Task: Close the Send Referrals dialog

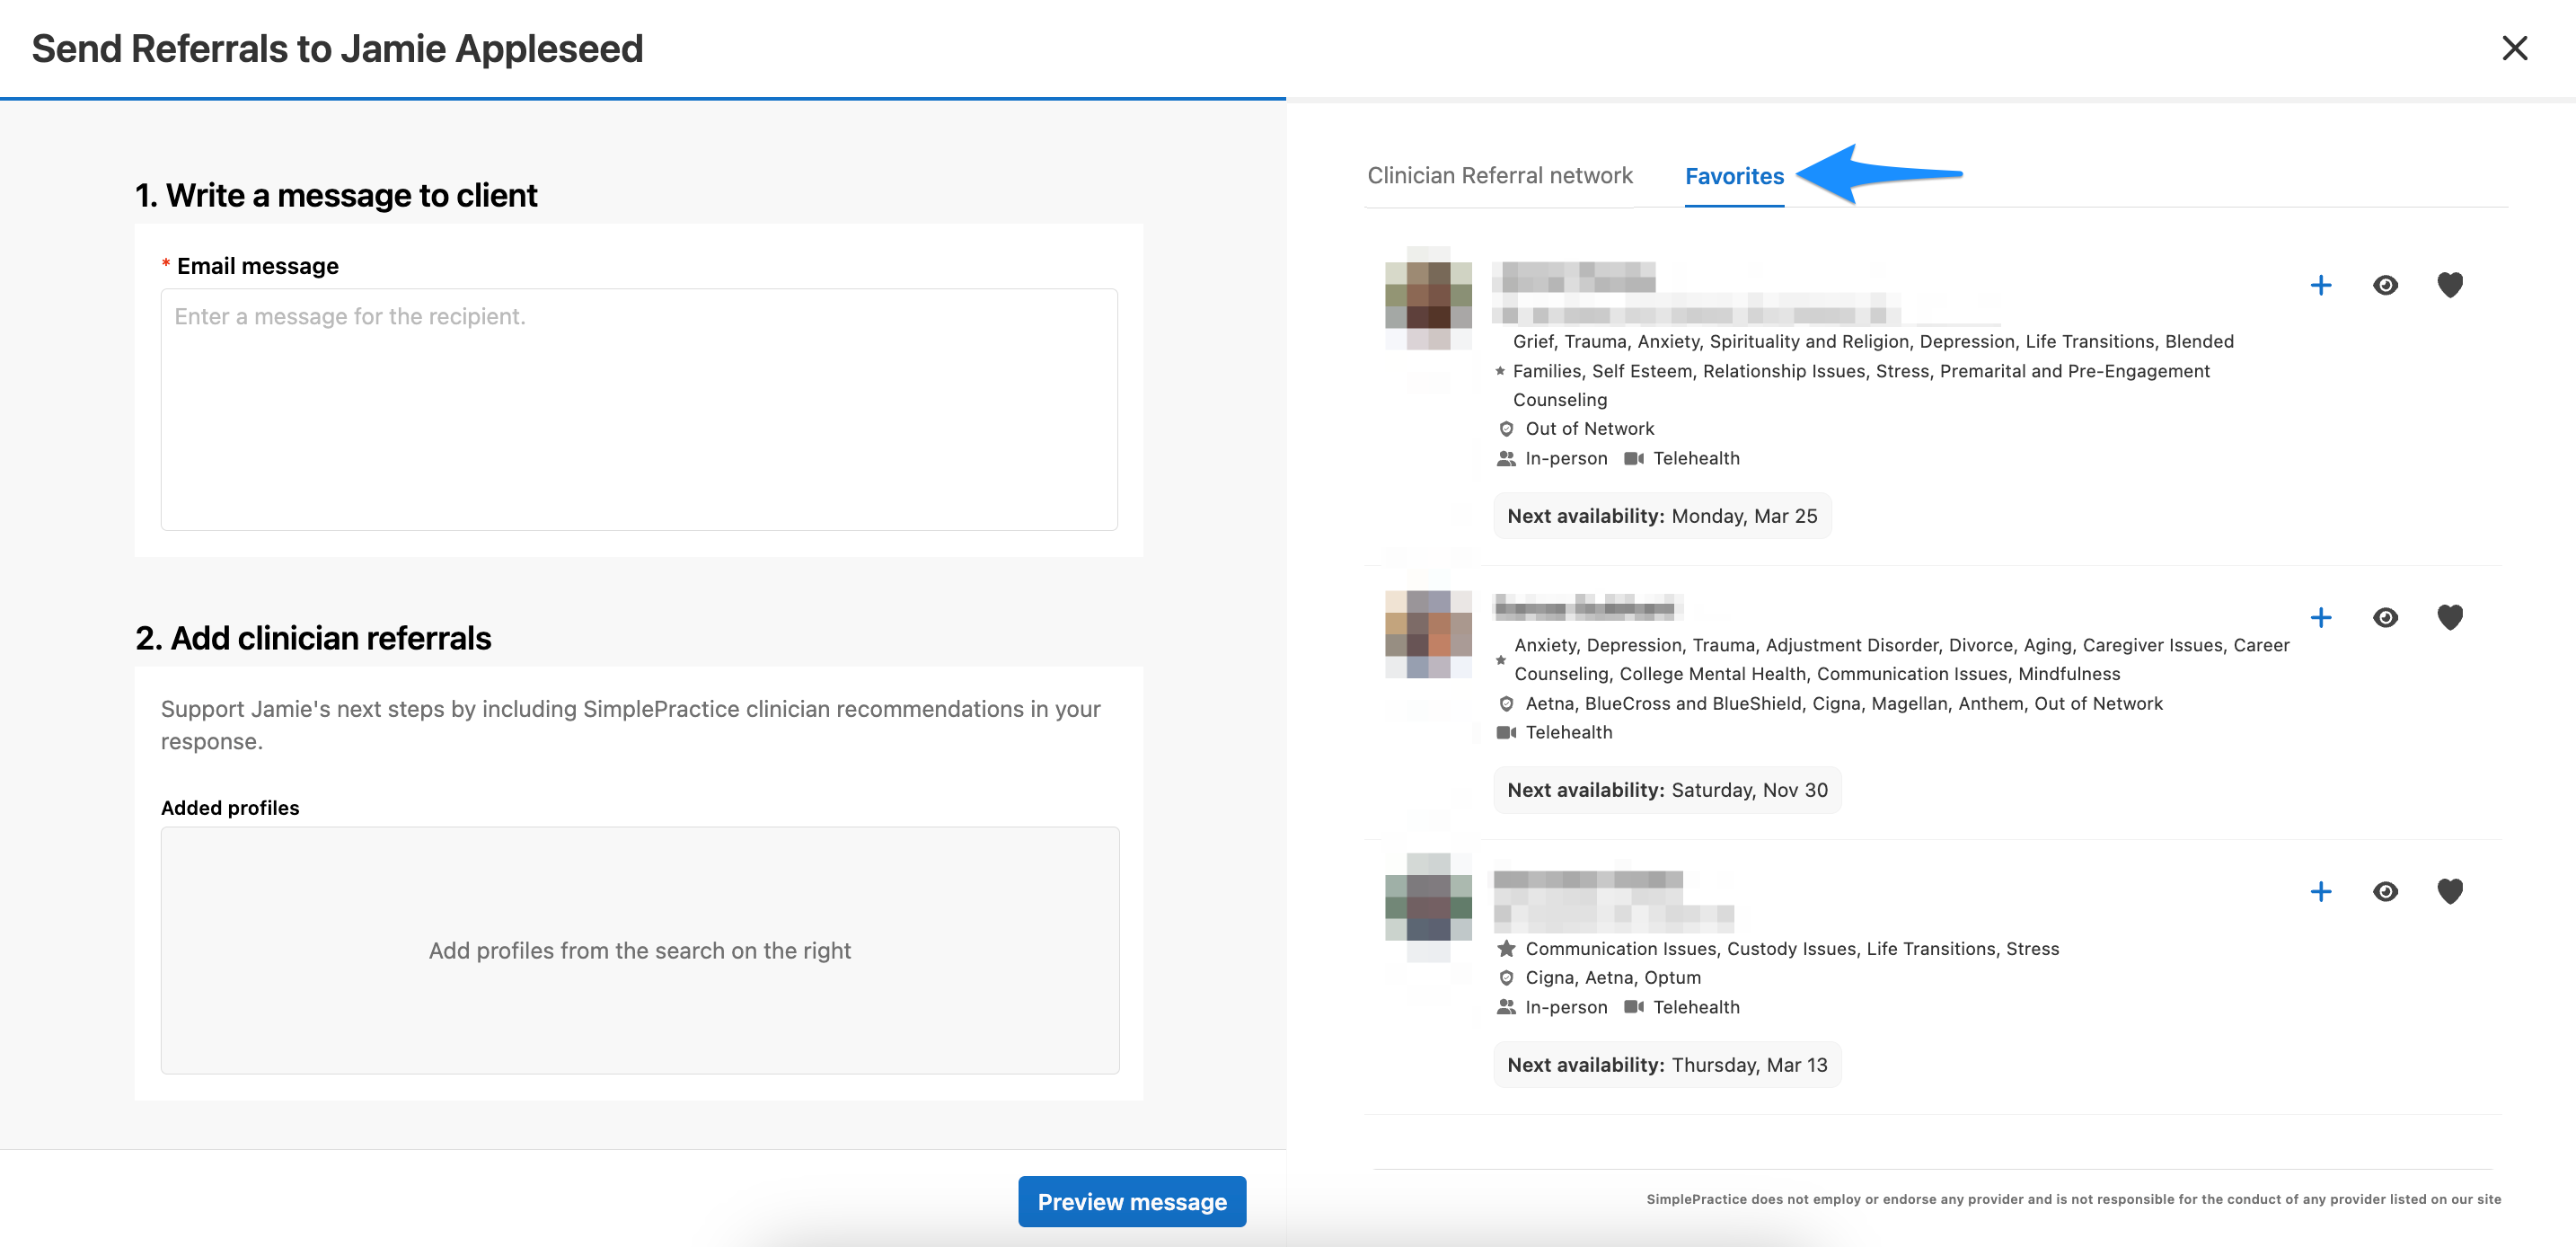Action: pyautogui.click(x=2514, y=47)
